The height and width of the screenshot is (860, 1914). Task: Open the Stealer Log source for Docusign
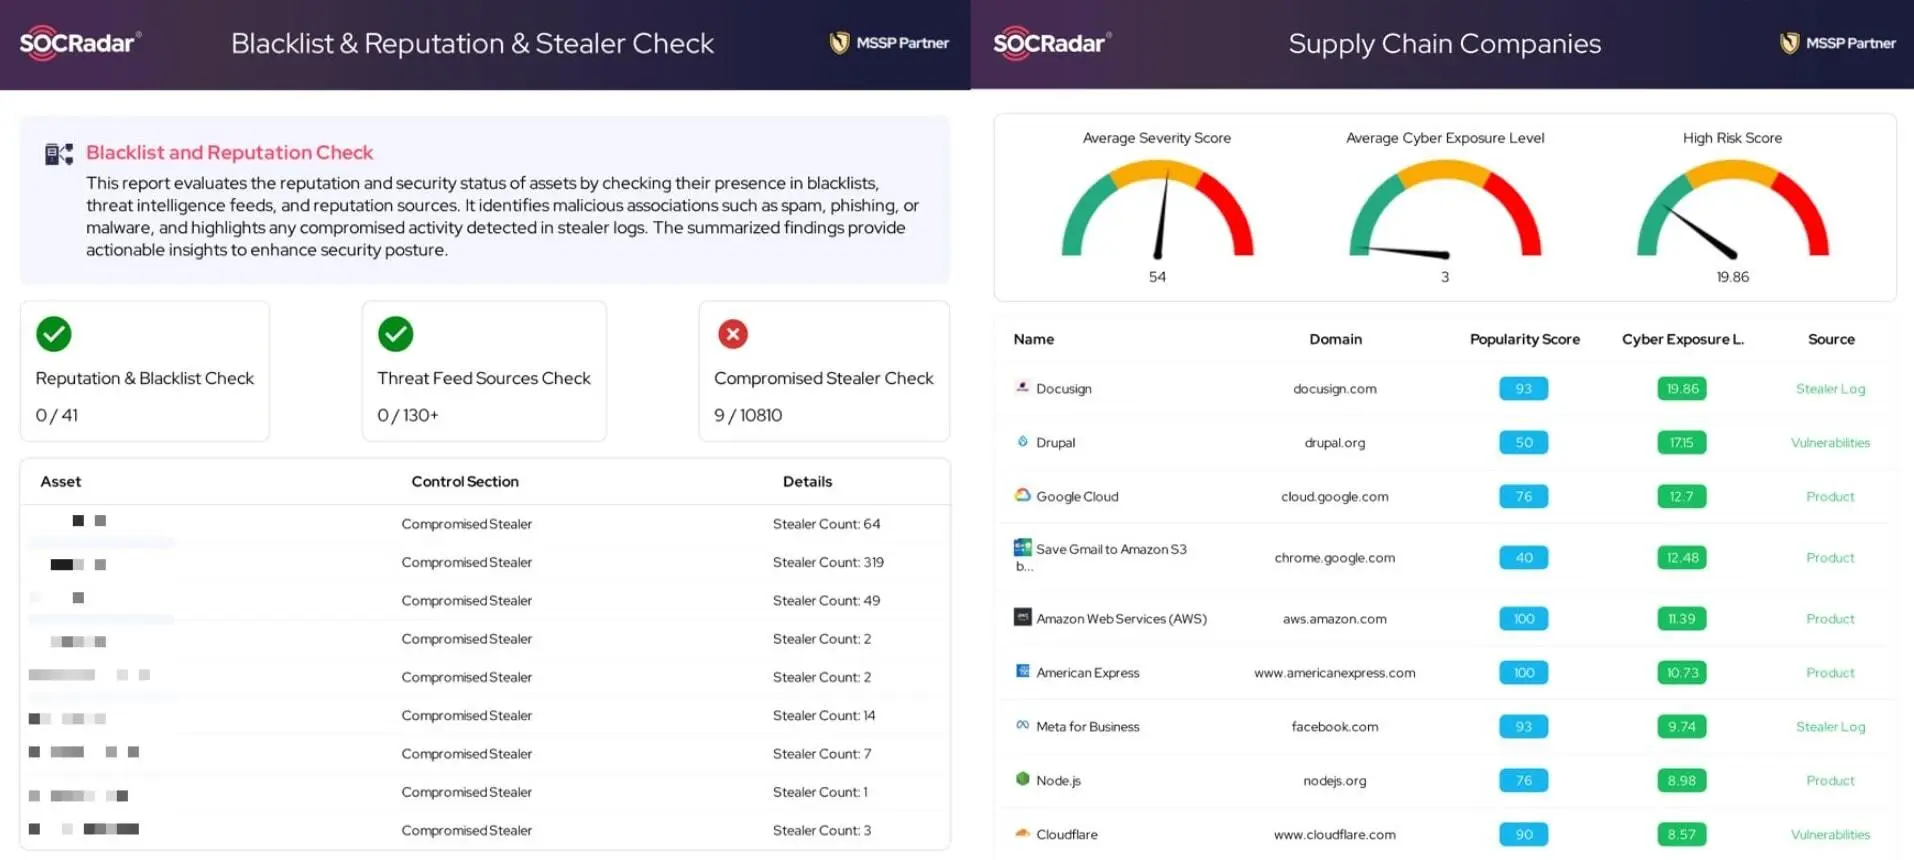pos(1830,389)
